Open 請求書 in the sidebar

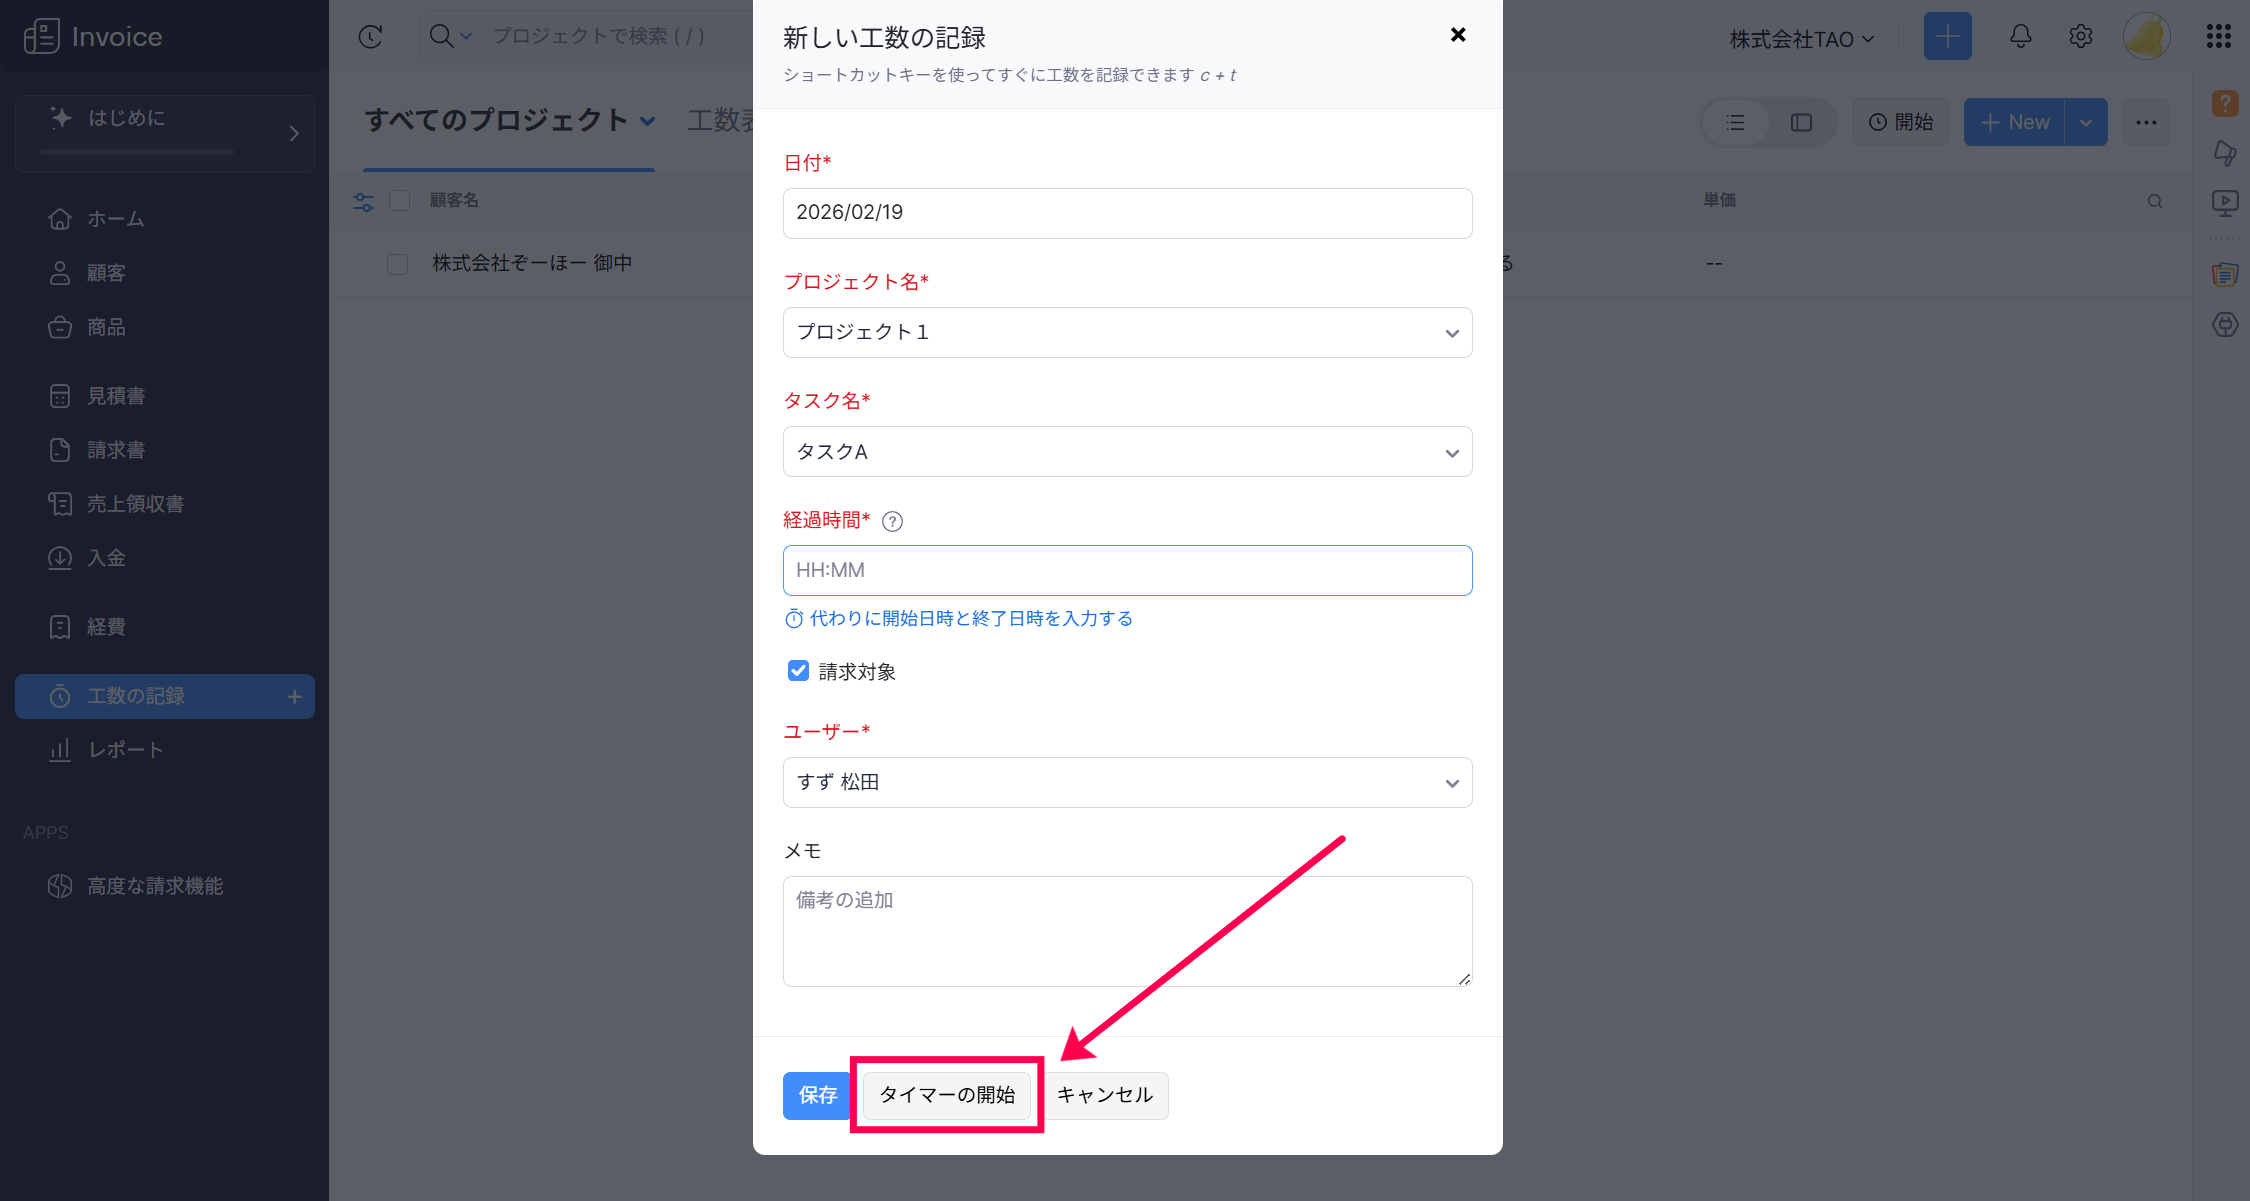(116, 450)
